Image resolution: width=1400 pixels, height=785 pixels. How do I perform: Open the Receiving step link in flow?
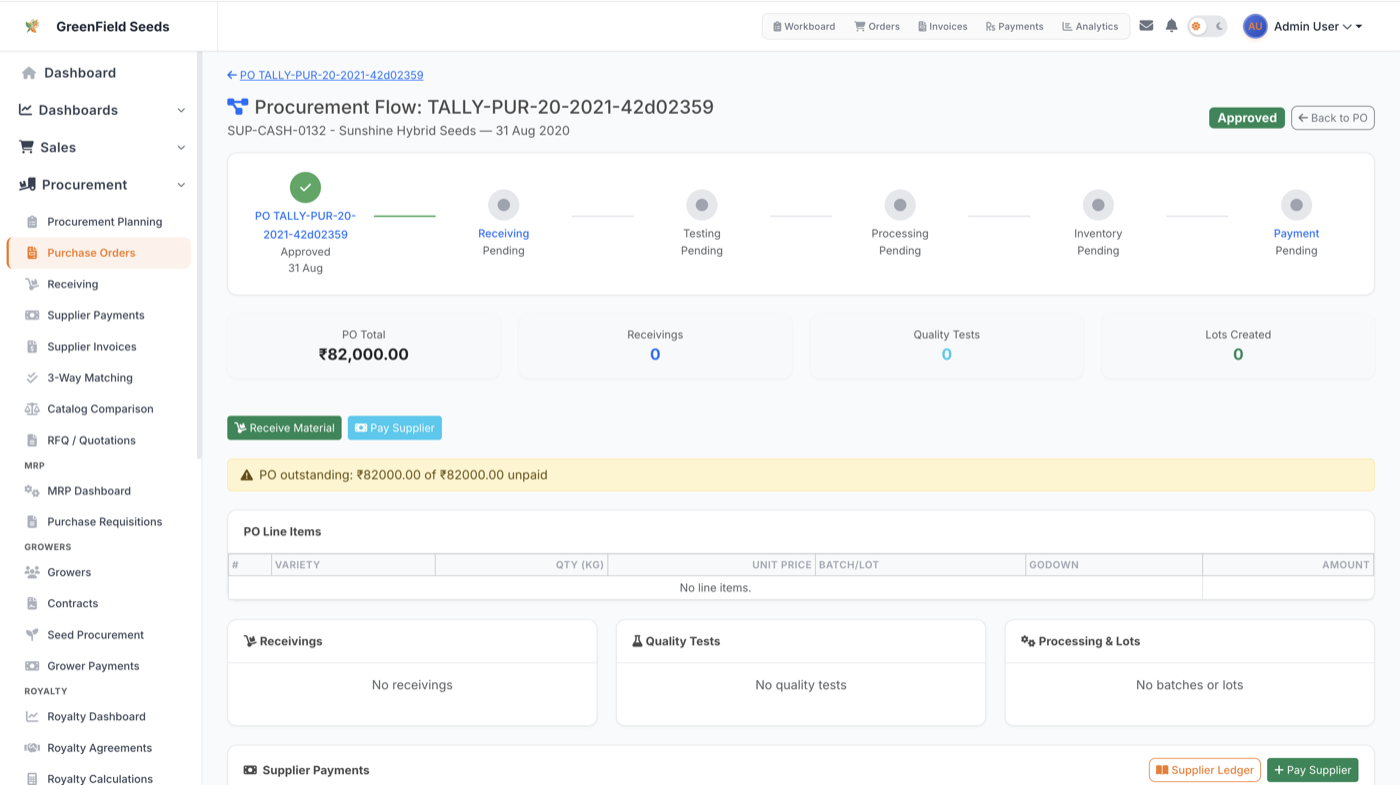click(503, 233)
